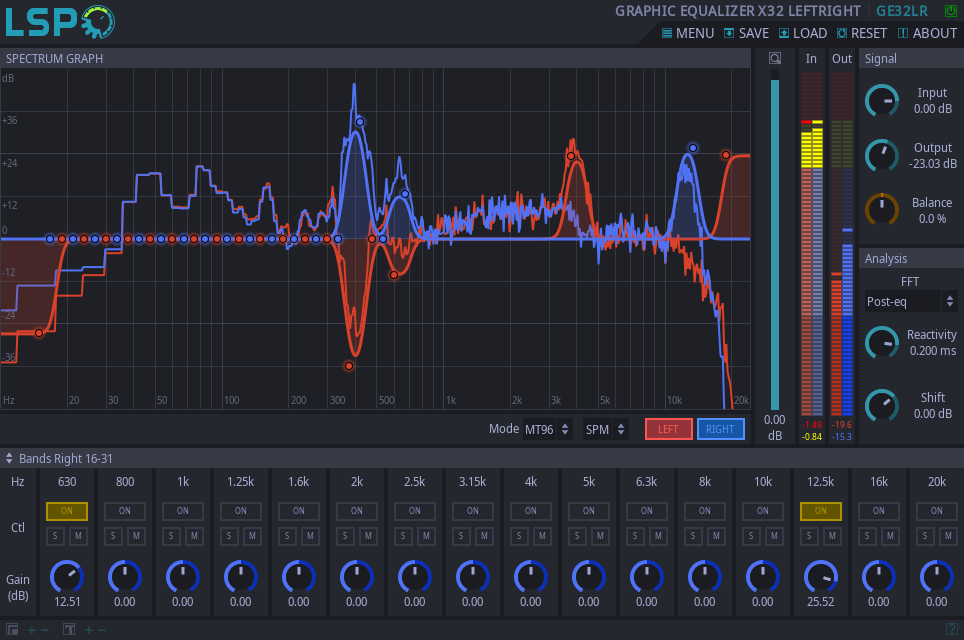Click the Balance knob
This screenshot has height=640, width=964.
(882, 210)
